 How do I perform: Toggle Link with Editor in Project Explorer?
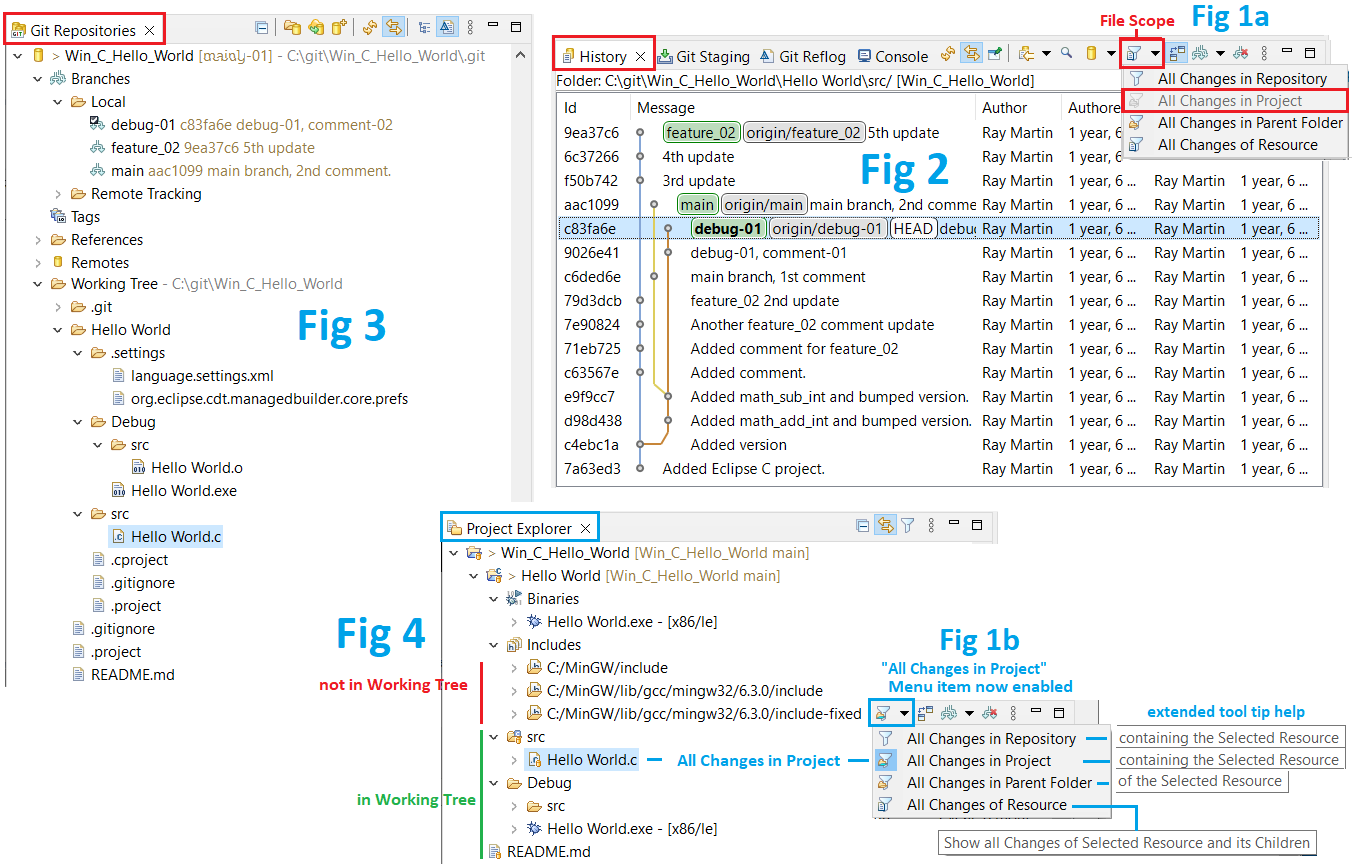[886, 525]
